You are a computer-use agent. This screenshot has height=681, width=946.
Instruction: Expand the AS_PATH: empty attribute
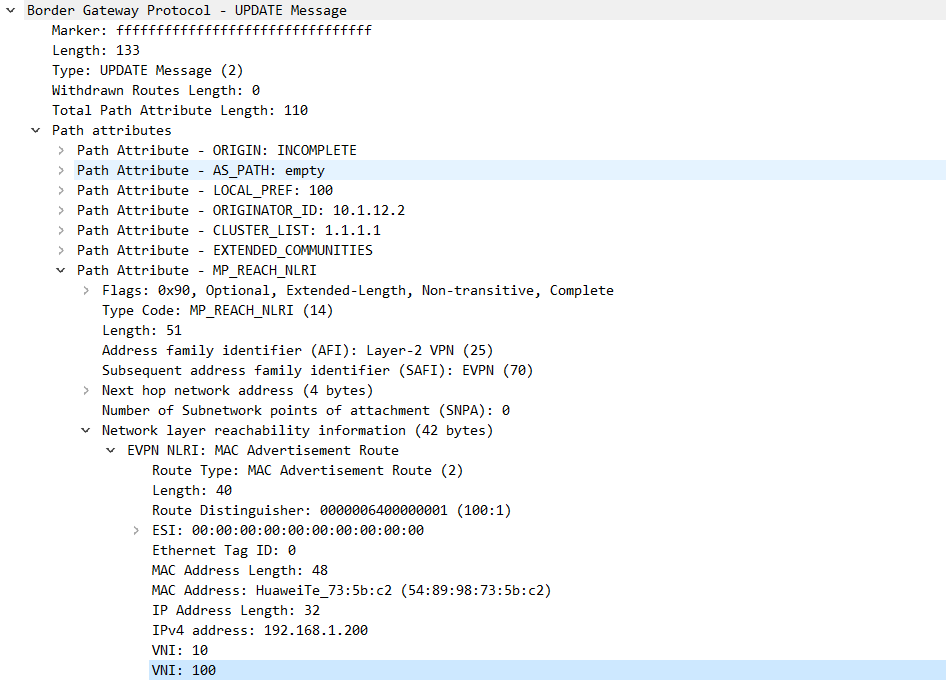tap(61, 171)
